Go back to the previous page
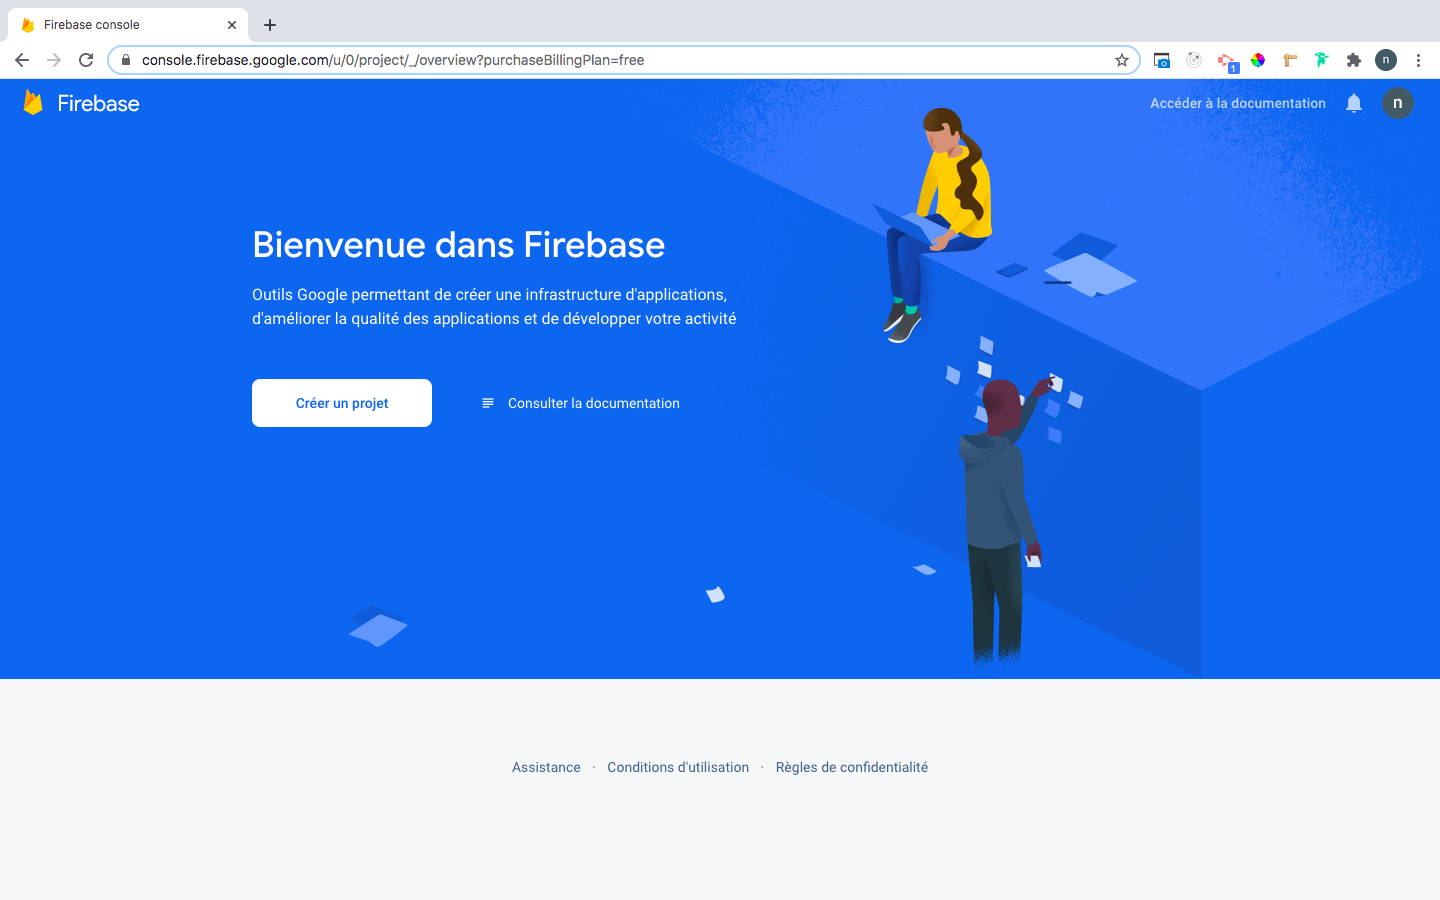1440x900 pixels. (x=22, y=60)
